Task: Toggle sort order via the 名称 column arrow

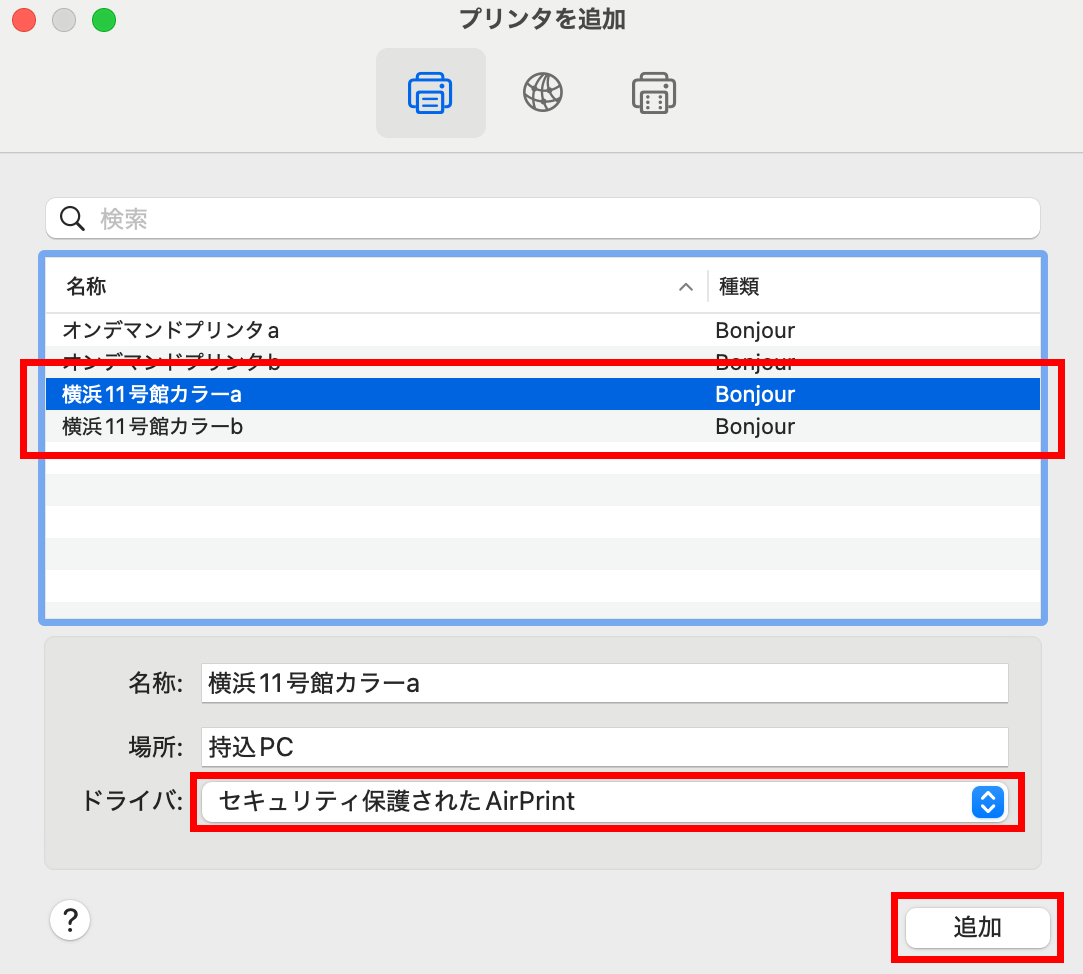Action: [x=686, y=287]
